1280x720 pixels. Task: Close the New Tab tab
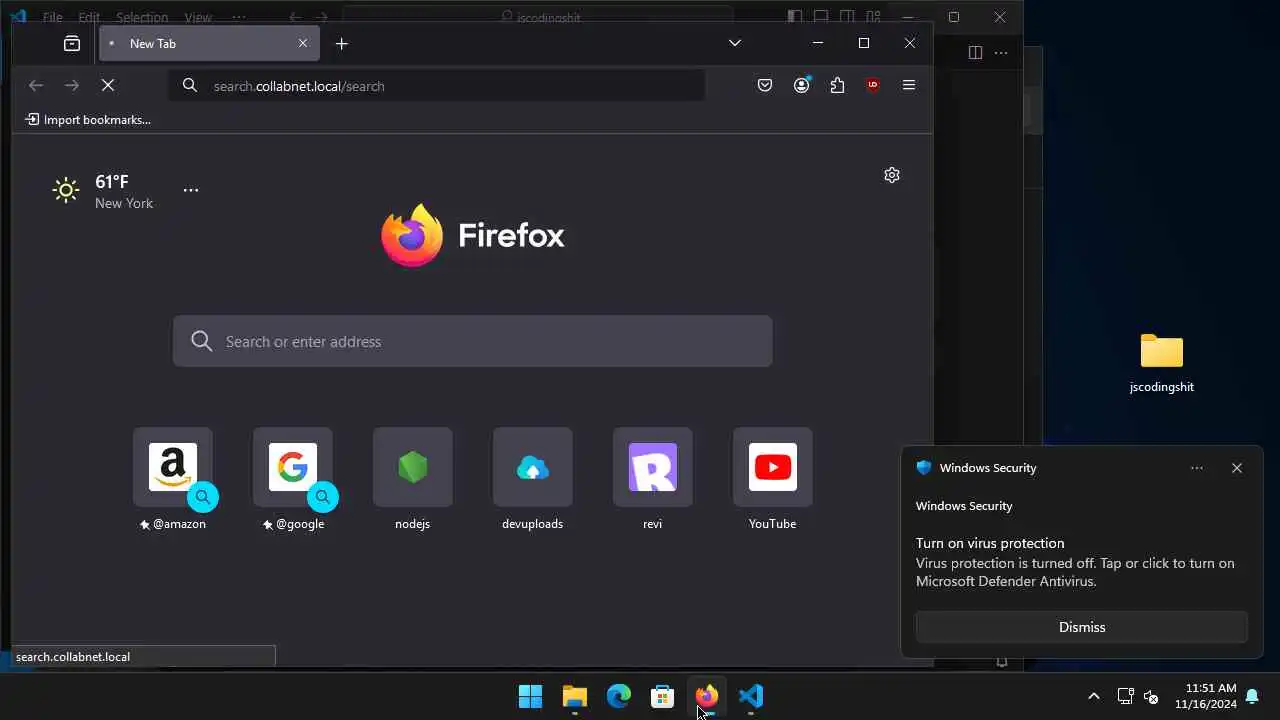pyautogui.click(x=303, y=43)
